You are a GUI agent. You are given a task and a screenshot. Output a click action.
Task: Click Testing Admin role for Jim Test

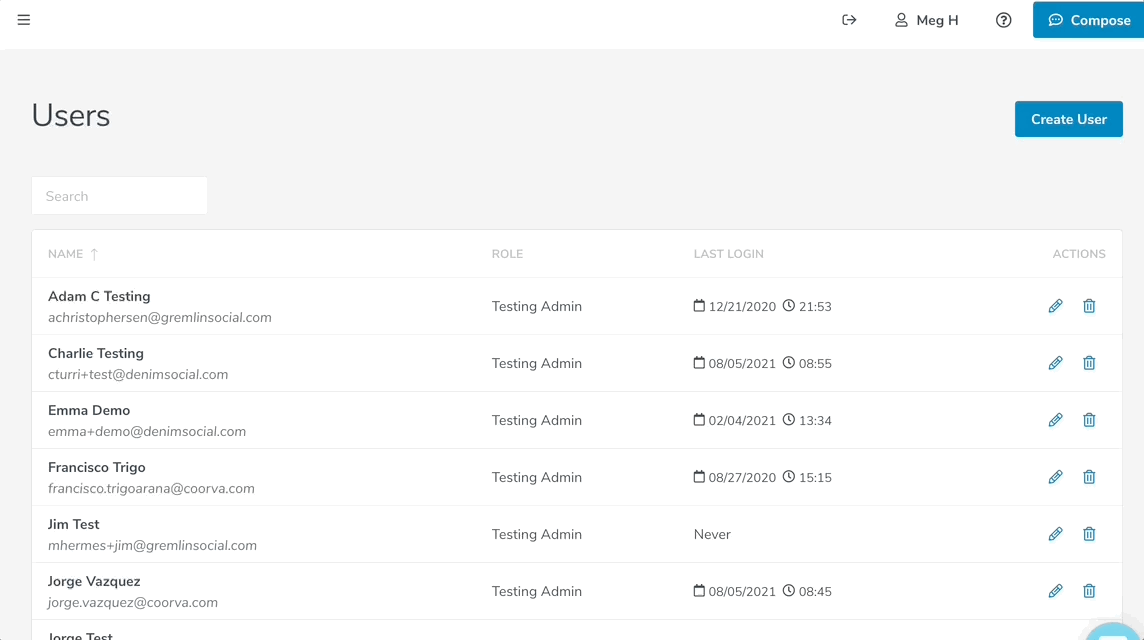tap(536, 534)
